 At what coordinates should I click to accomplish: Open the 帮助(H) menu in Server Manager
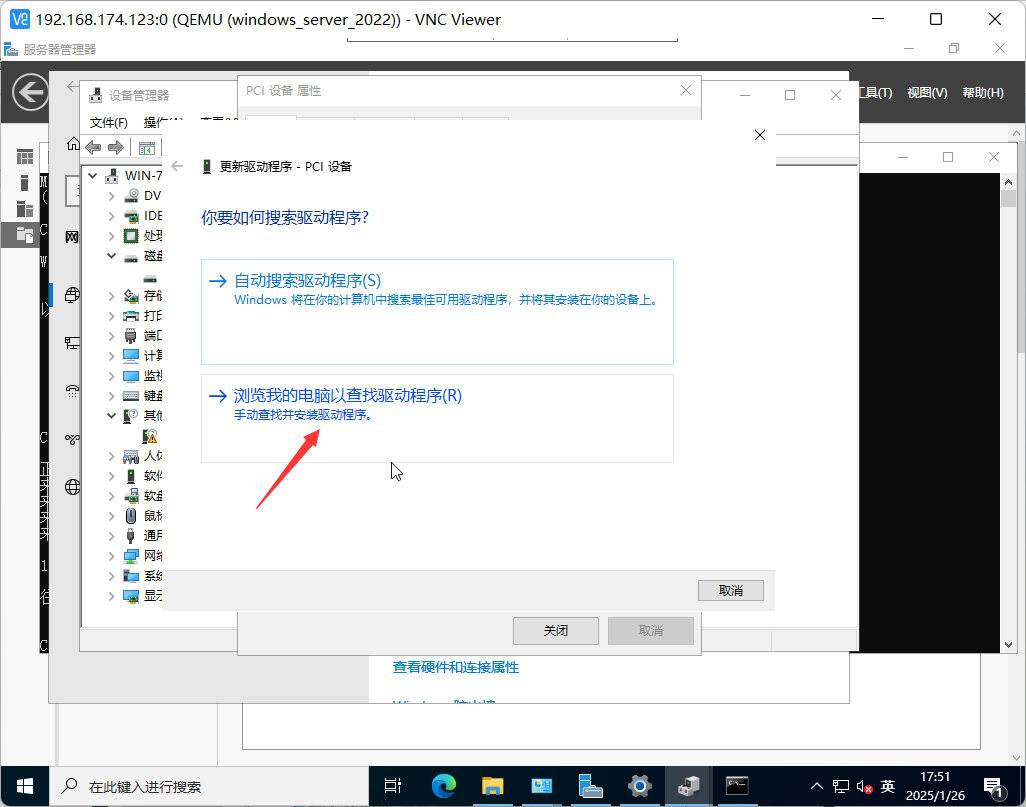[983, 92]
